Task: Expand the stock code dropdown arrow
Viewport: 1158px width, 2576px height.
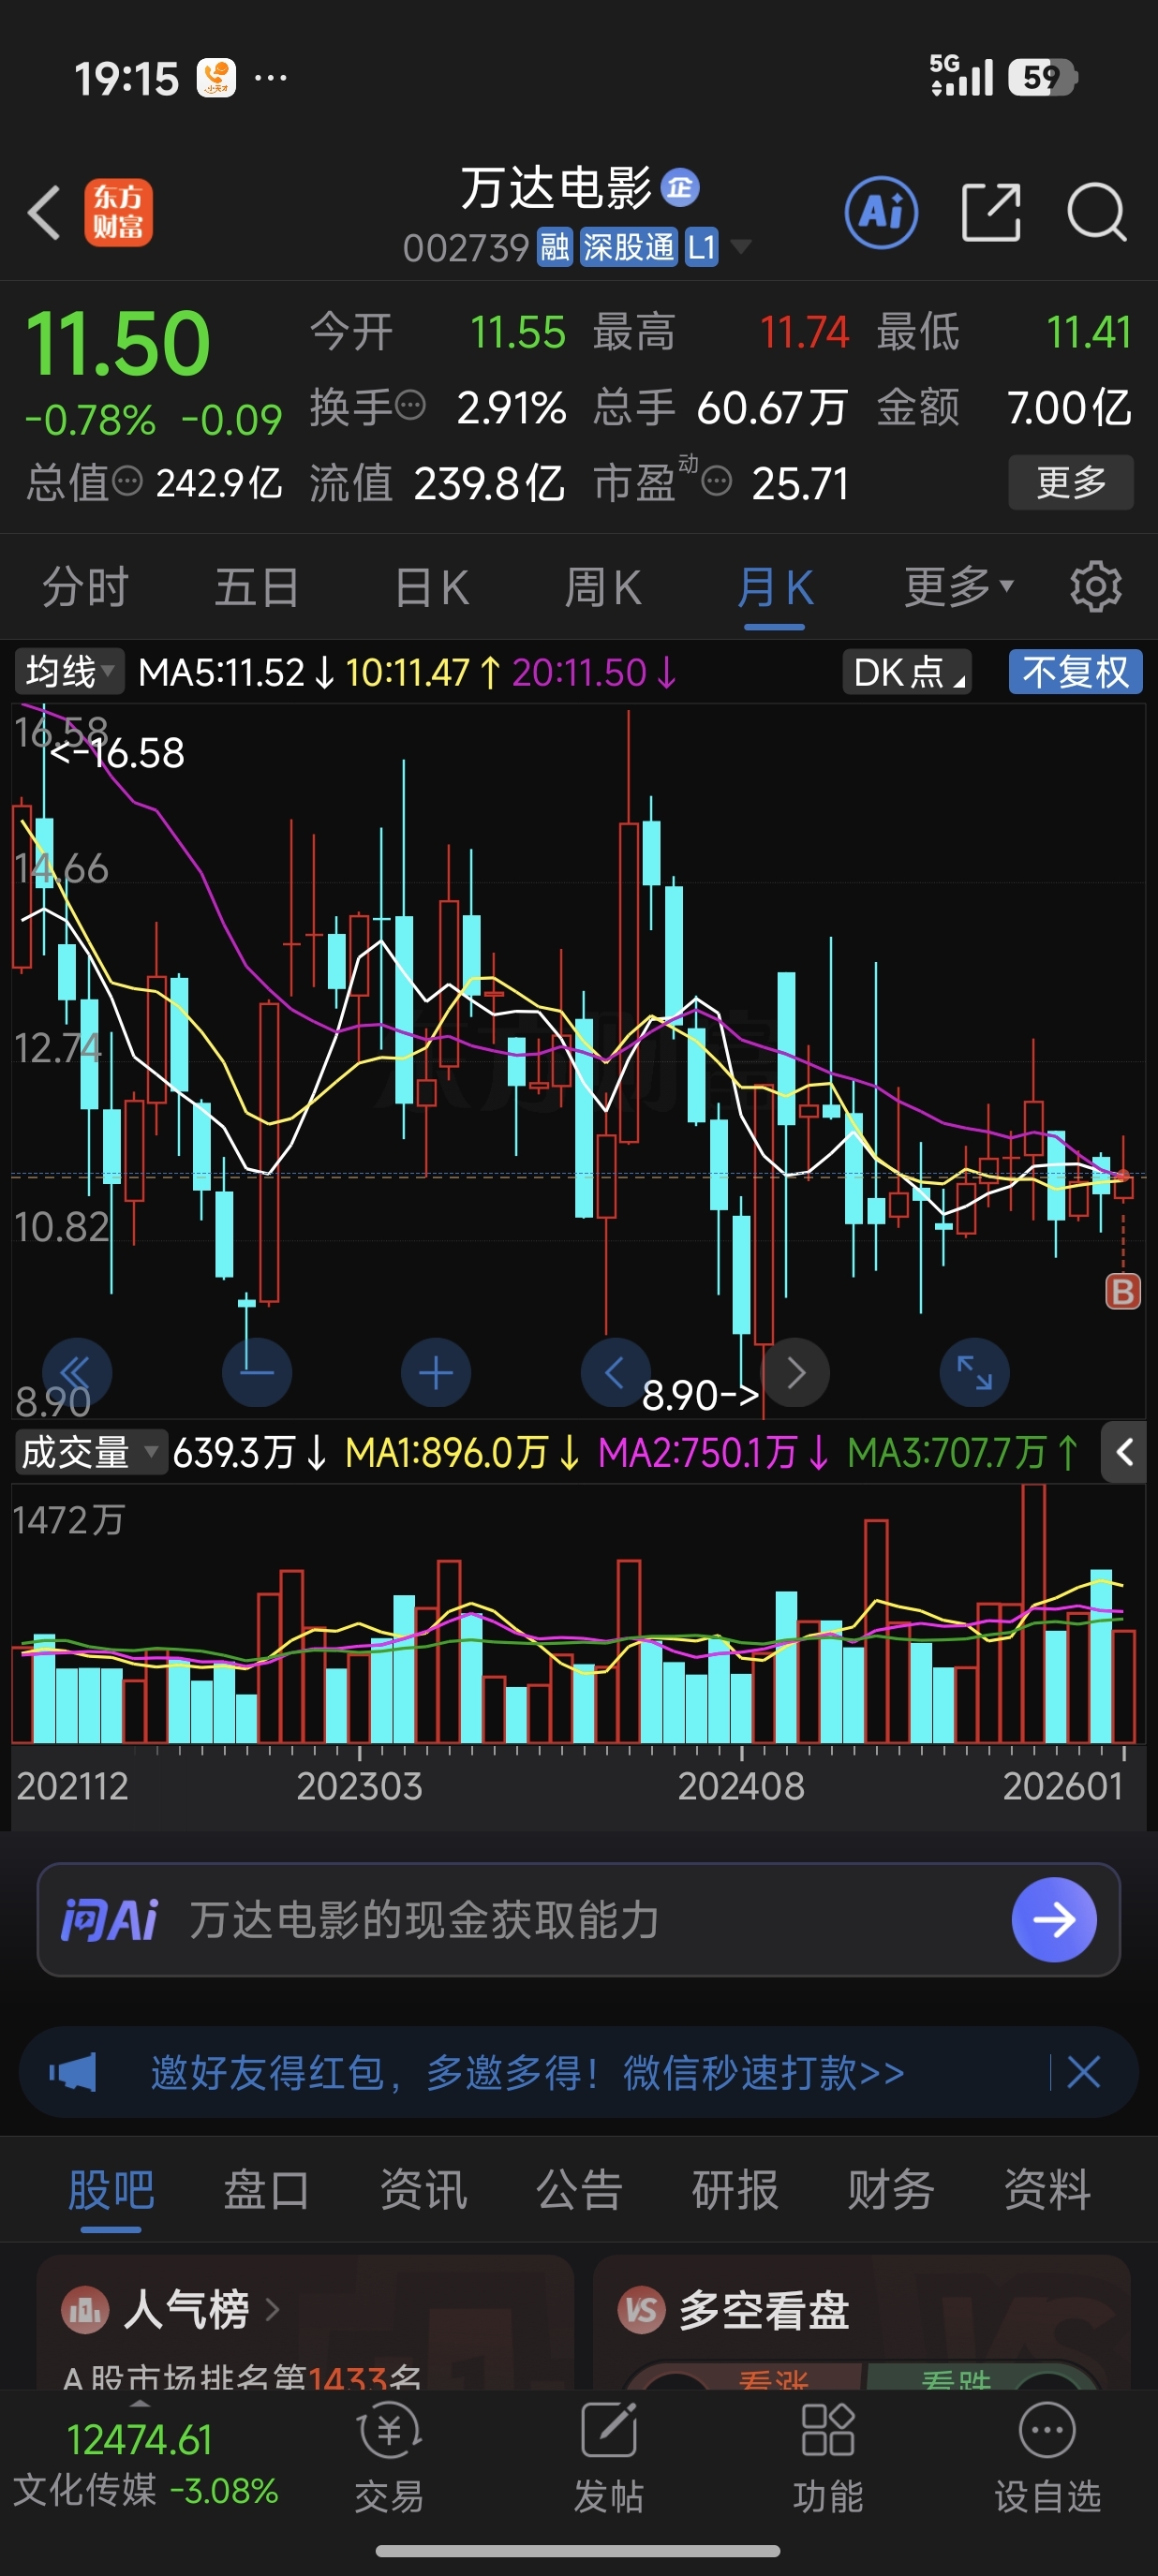Action: 741,246
